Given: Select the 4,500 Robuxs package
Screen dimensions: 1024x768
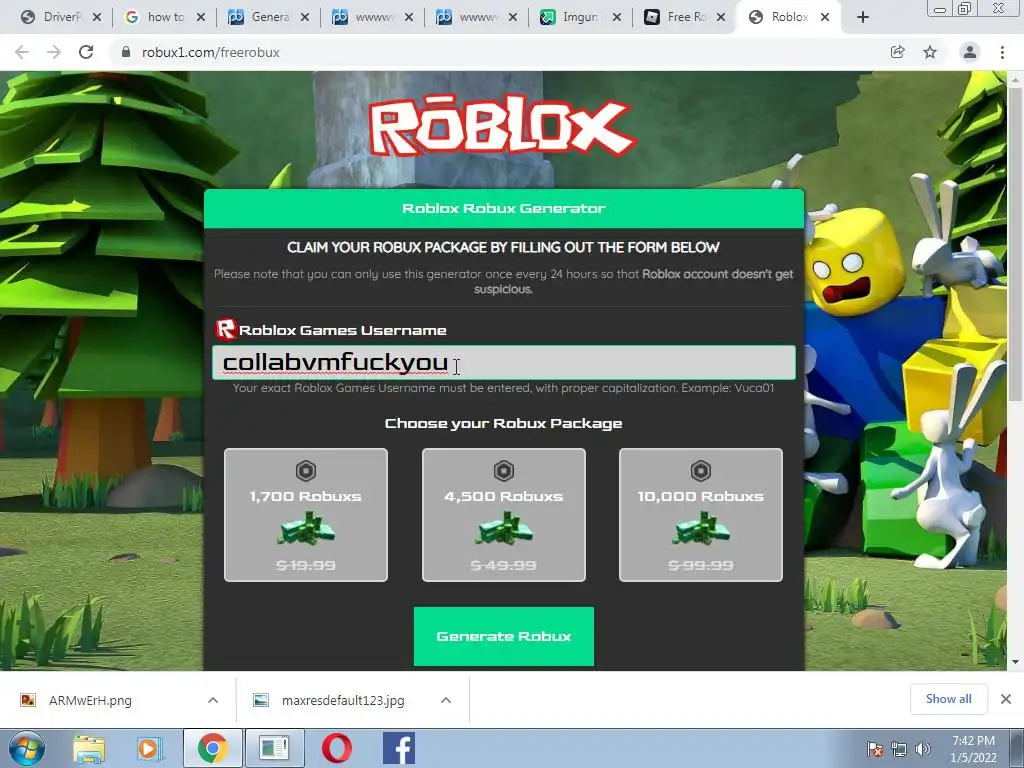Looking at the screenshot, I should click(x=504, y=515).
